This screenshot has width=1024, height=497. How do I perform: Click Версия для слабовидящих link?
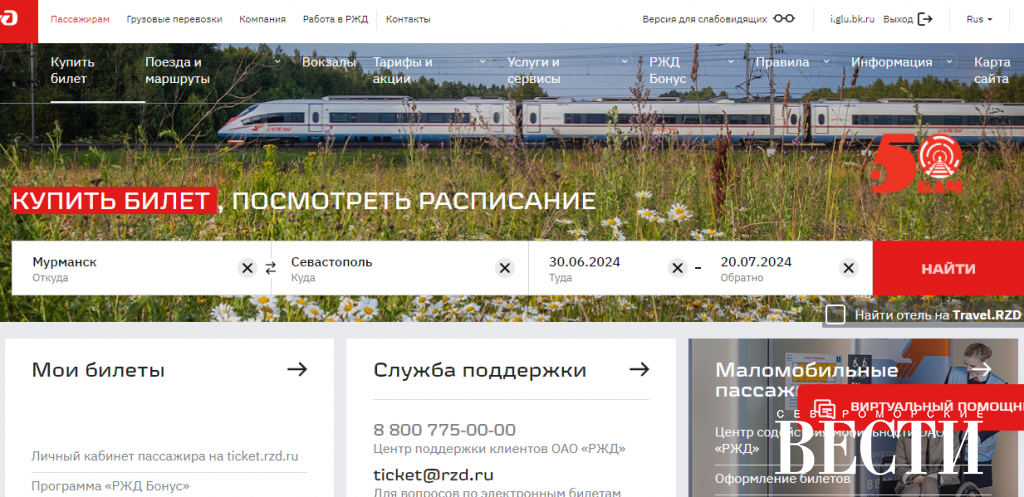tap(705, 19)
